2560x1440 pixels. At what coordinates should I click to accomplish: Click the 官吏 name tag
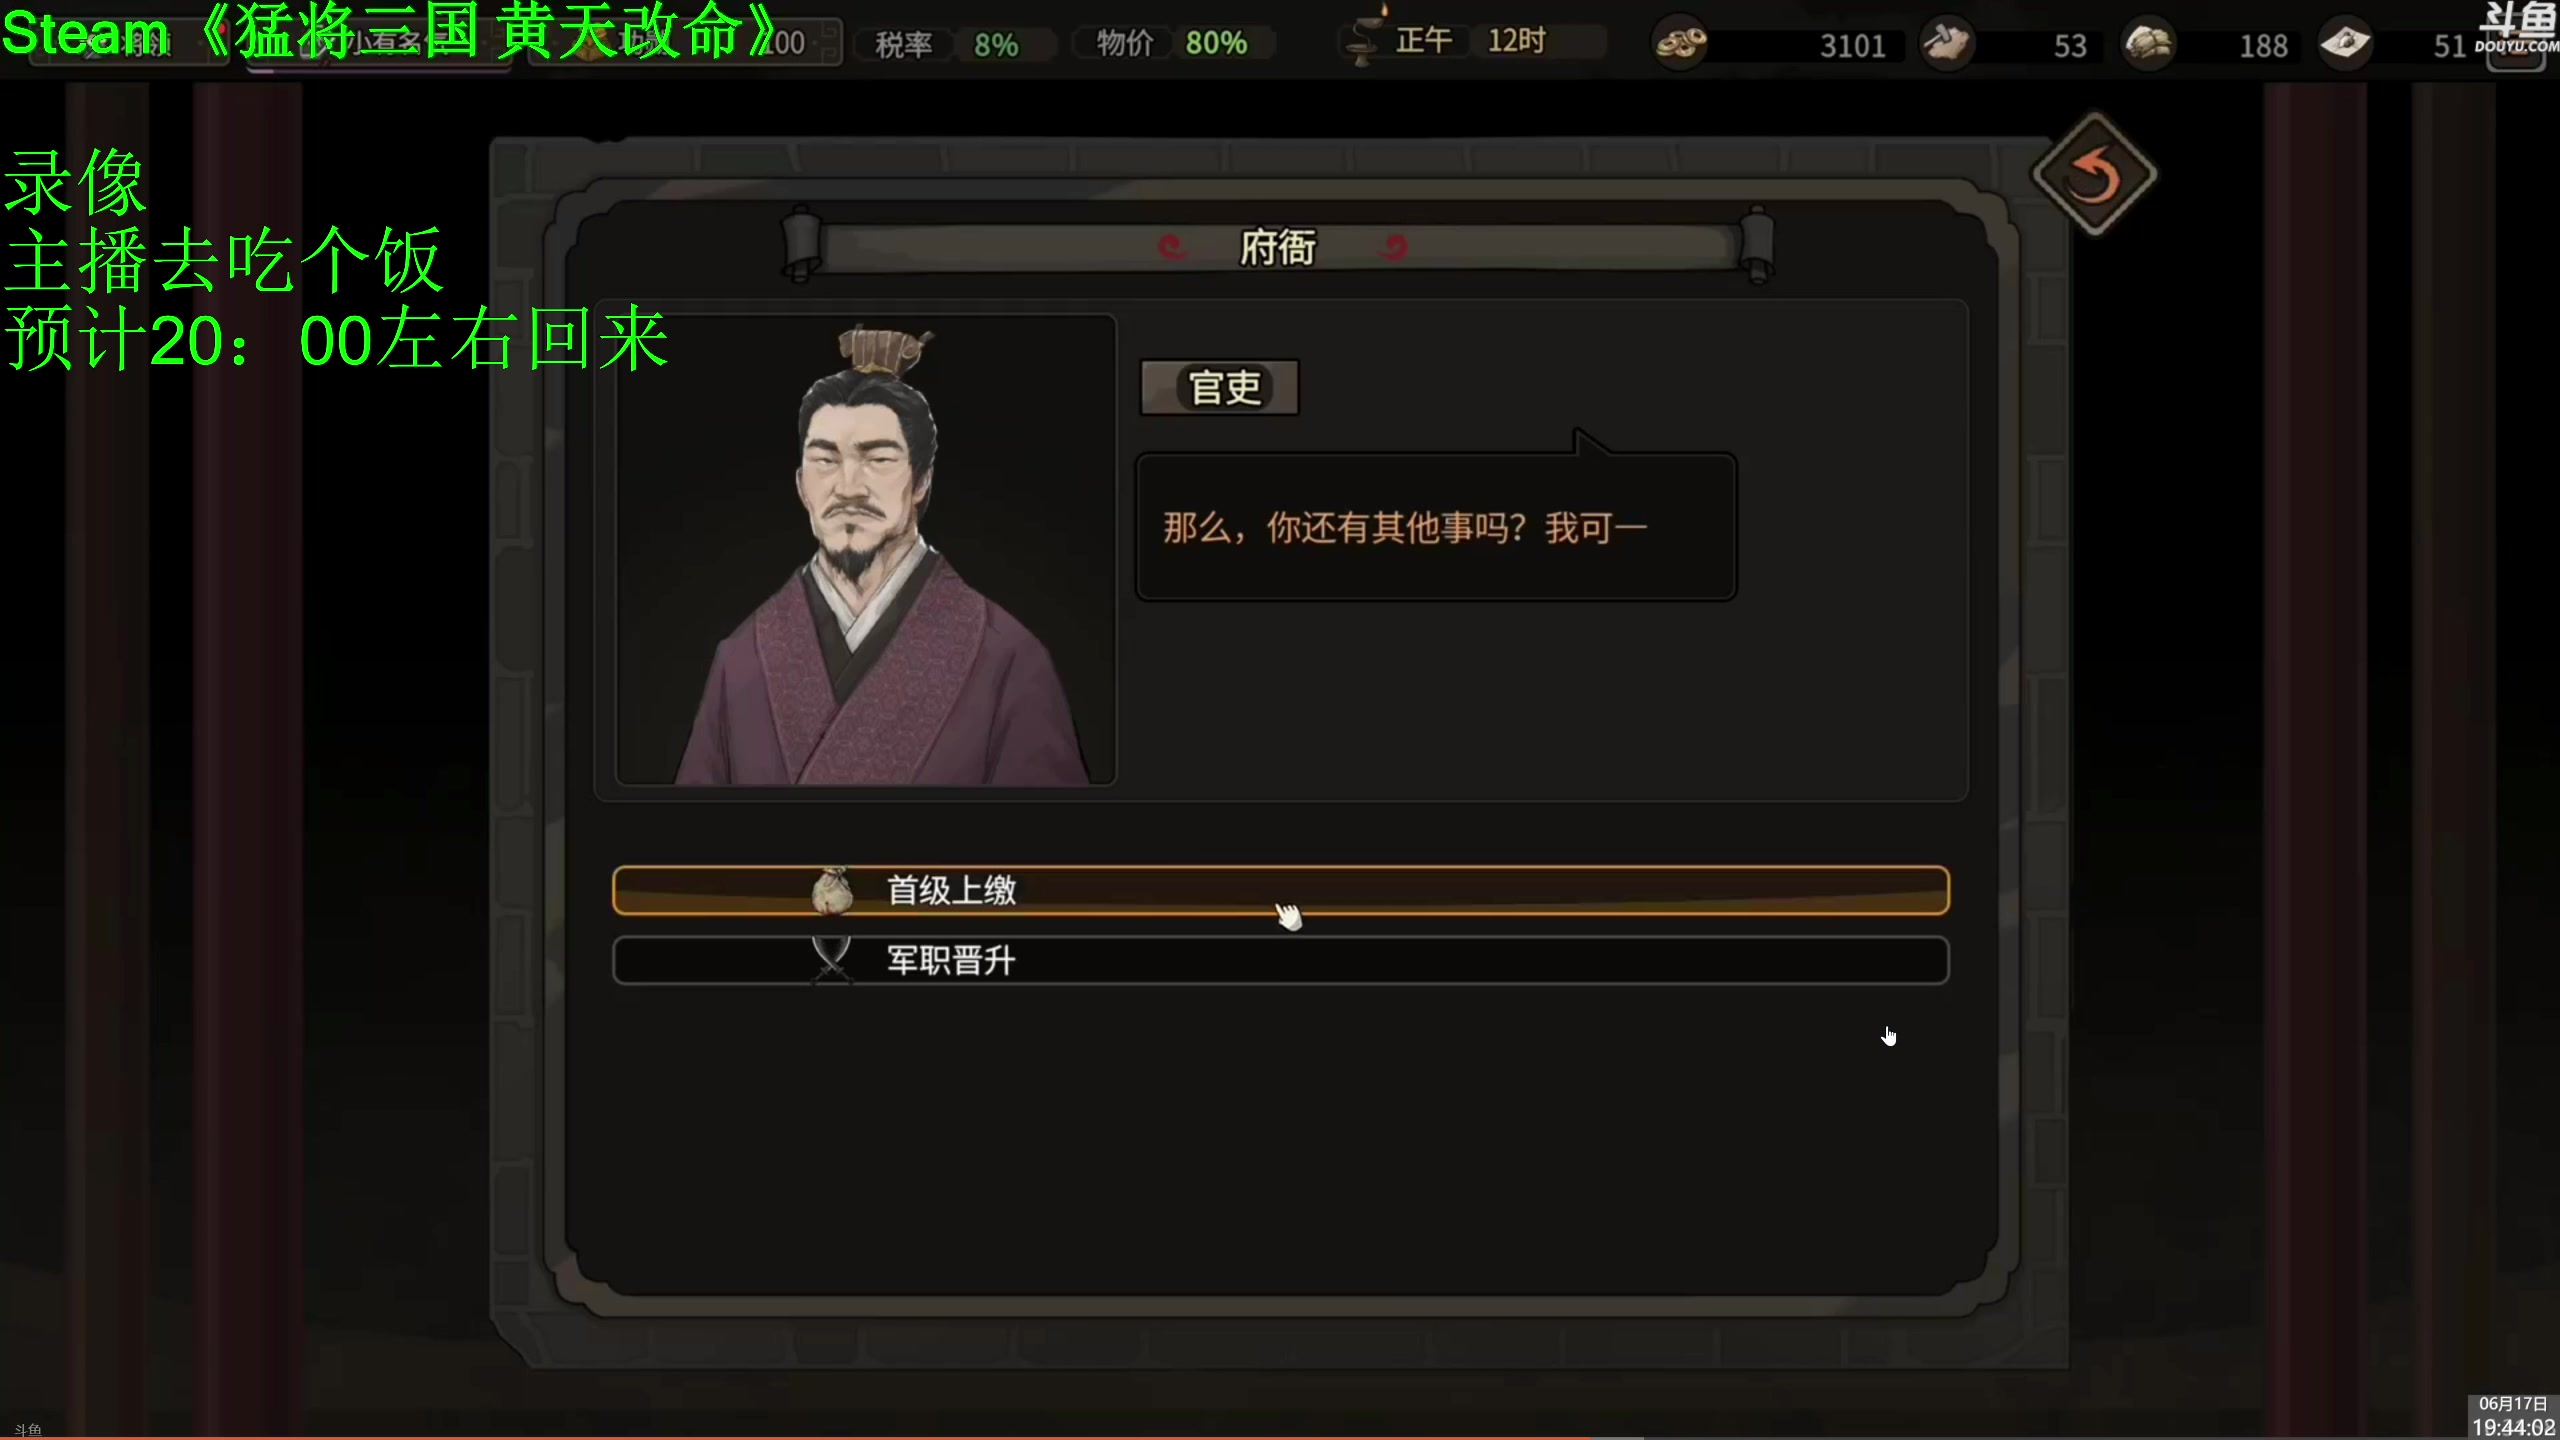tap(1220, 387)
